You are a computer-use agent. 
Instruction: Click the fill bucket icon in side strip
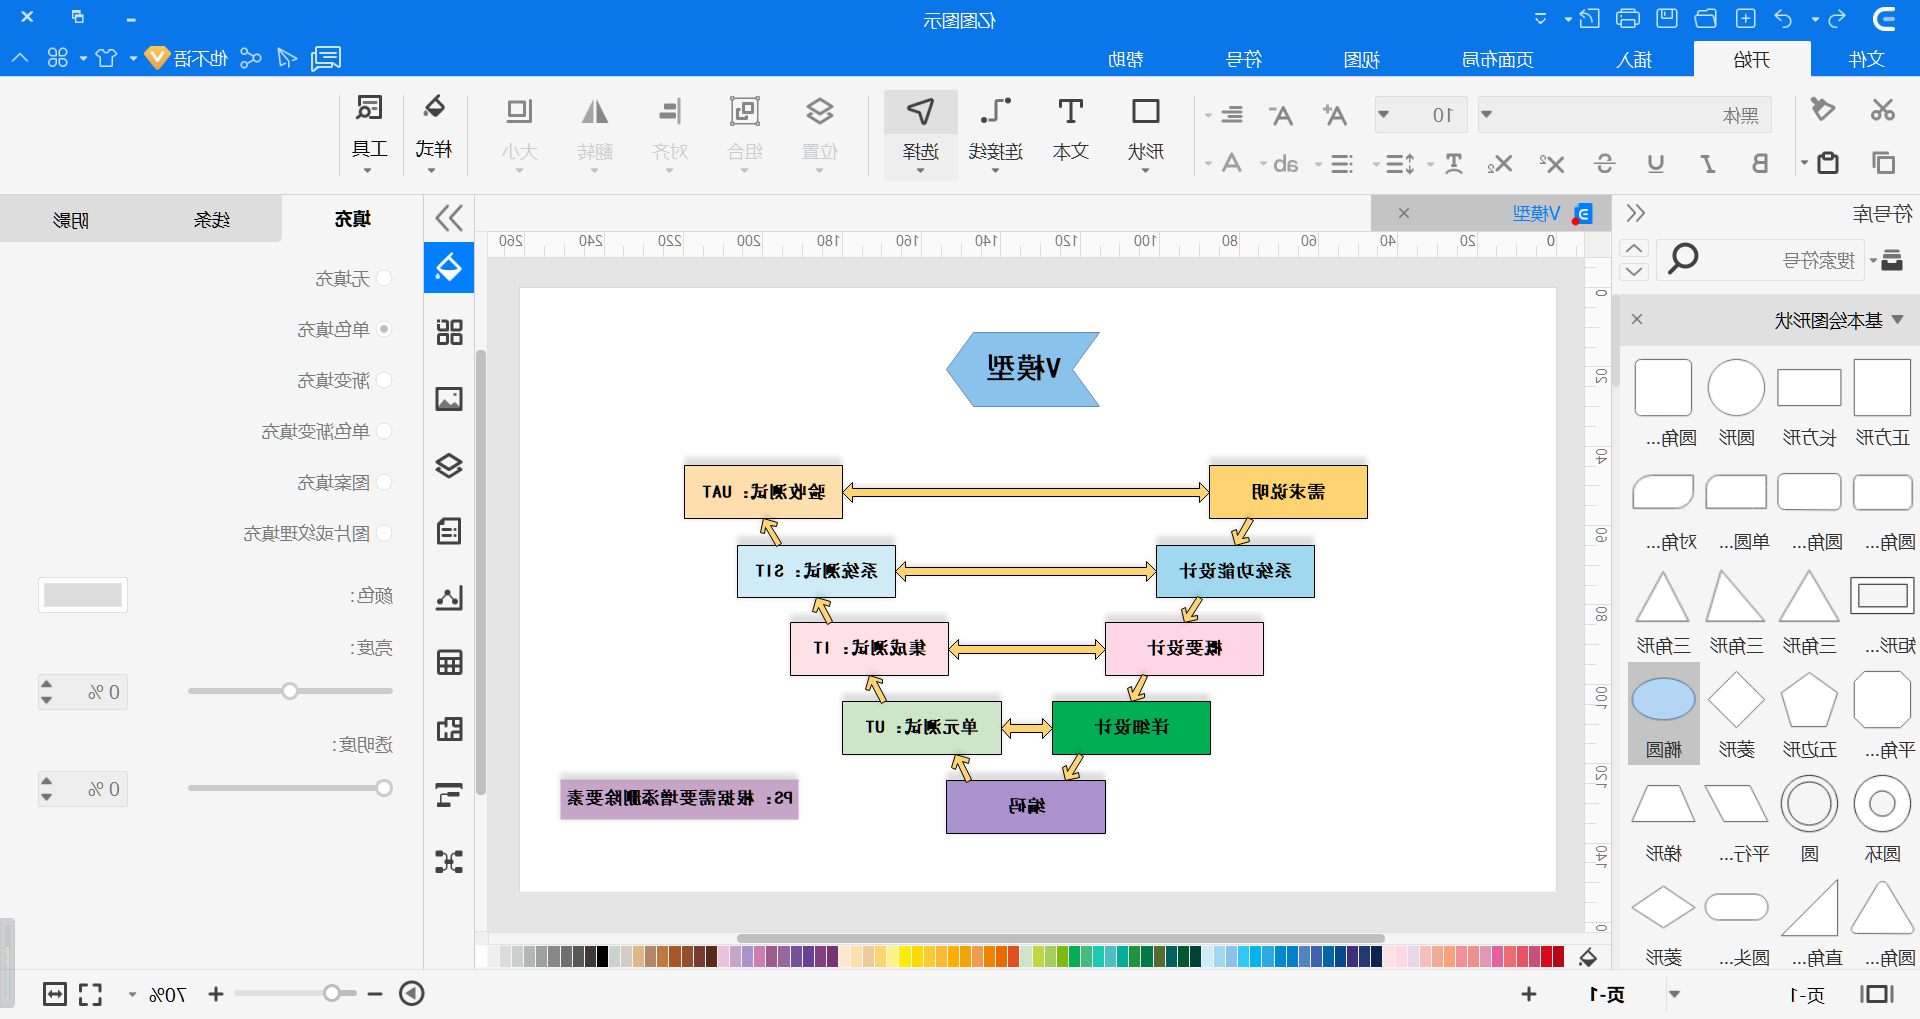(x=449, y=267)
